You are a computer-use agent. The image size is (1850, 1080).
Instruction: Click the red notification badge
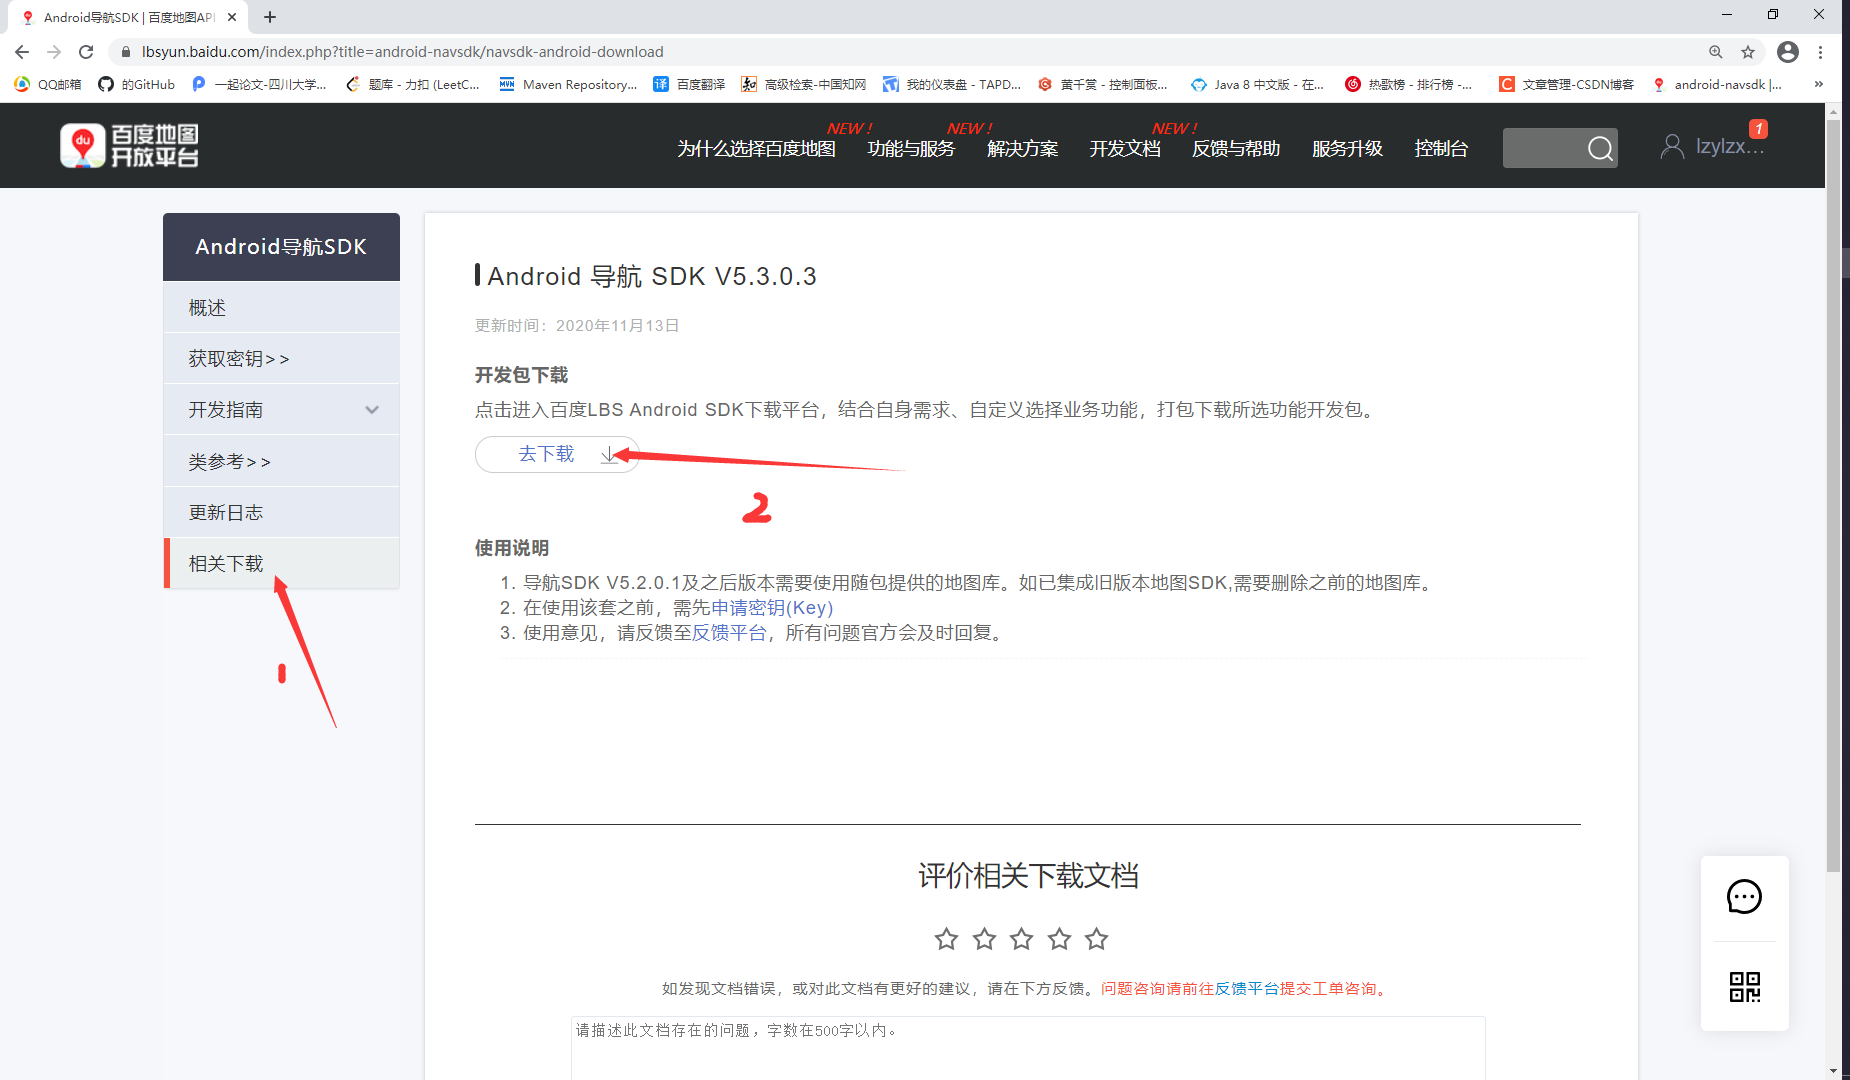pos(1758,129)
